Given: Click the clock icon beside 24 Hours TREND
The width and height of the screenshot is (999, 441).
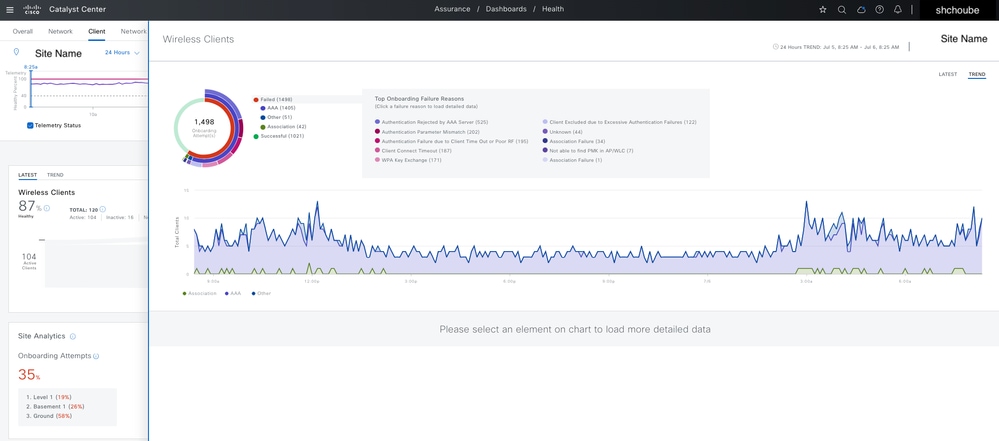Looking at the screenshot, I should pos(775,47).
